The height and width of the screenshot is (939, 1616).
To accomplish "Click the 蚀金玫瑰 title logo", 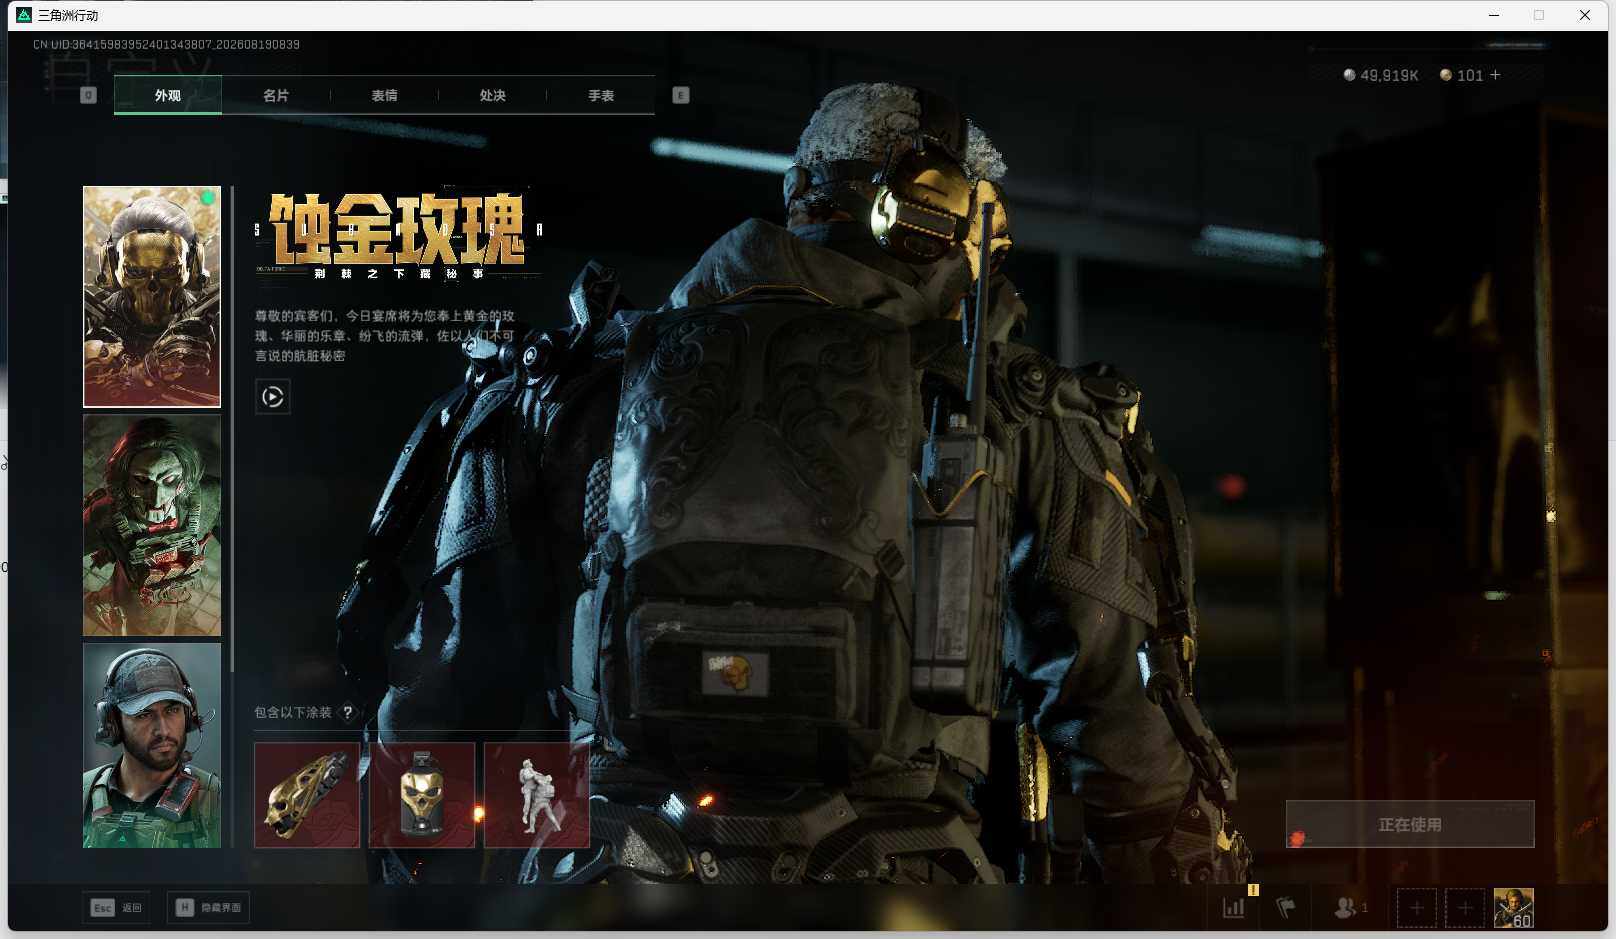I will [x=399, y=234].
